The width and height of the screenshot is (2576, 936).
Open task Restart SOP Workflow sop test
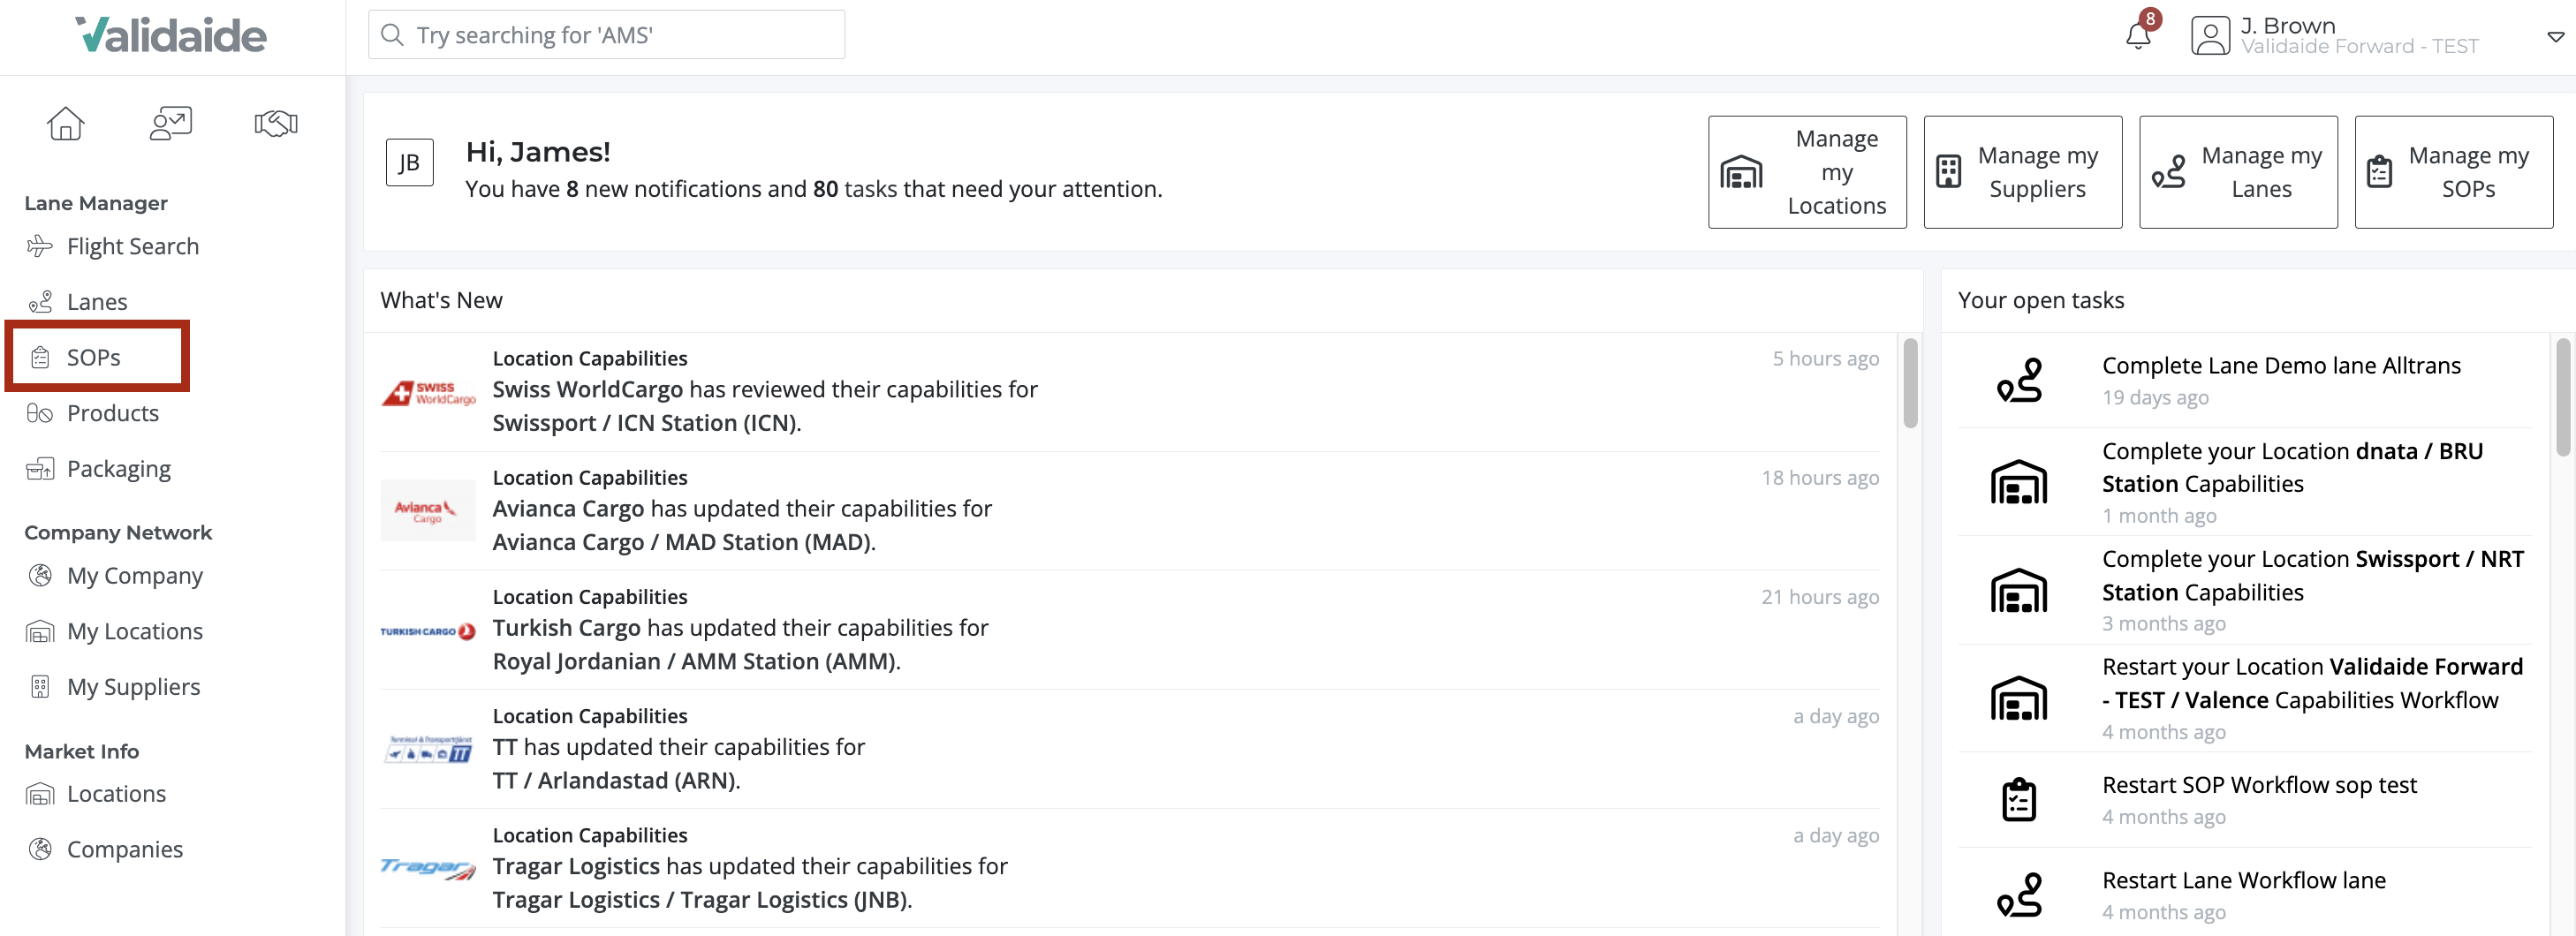2258,785
